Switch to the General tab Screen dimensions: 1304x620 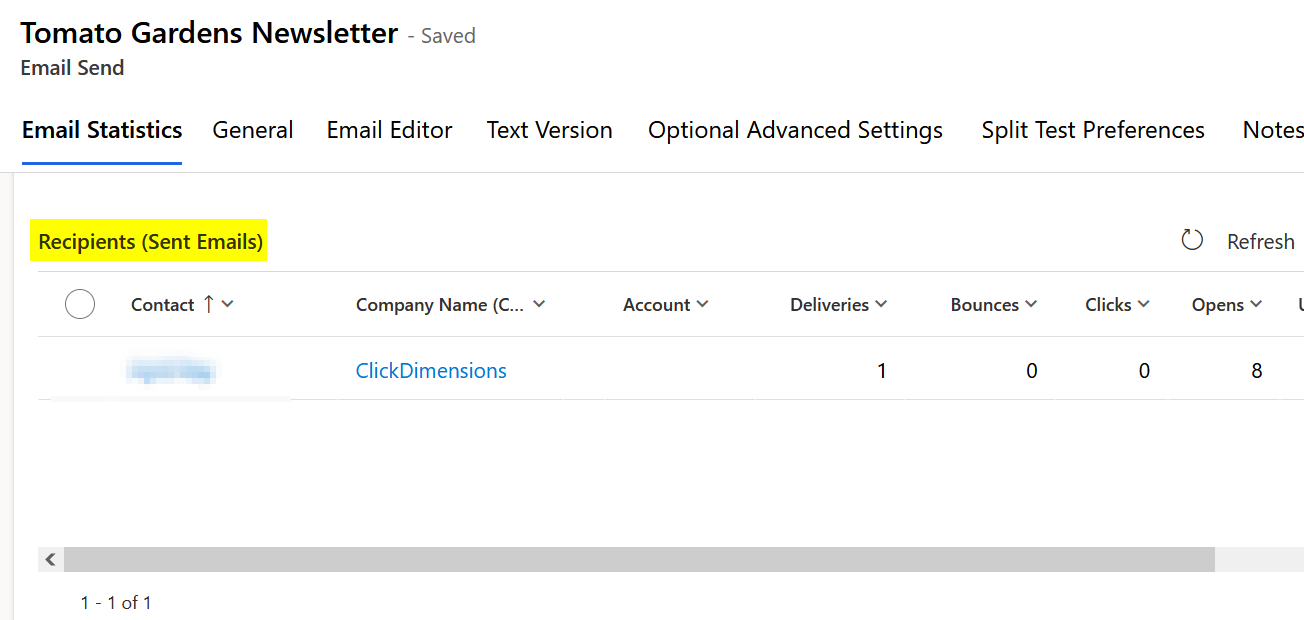coord(253,130)
